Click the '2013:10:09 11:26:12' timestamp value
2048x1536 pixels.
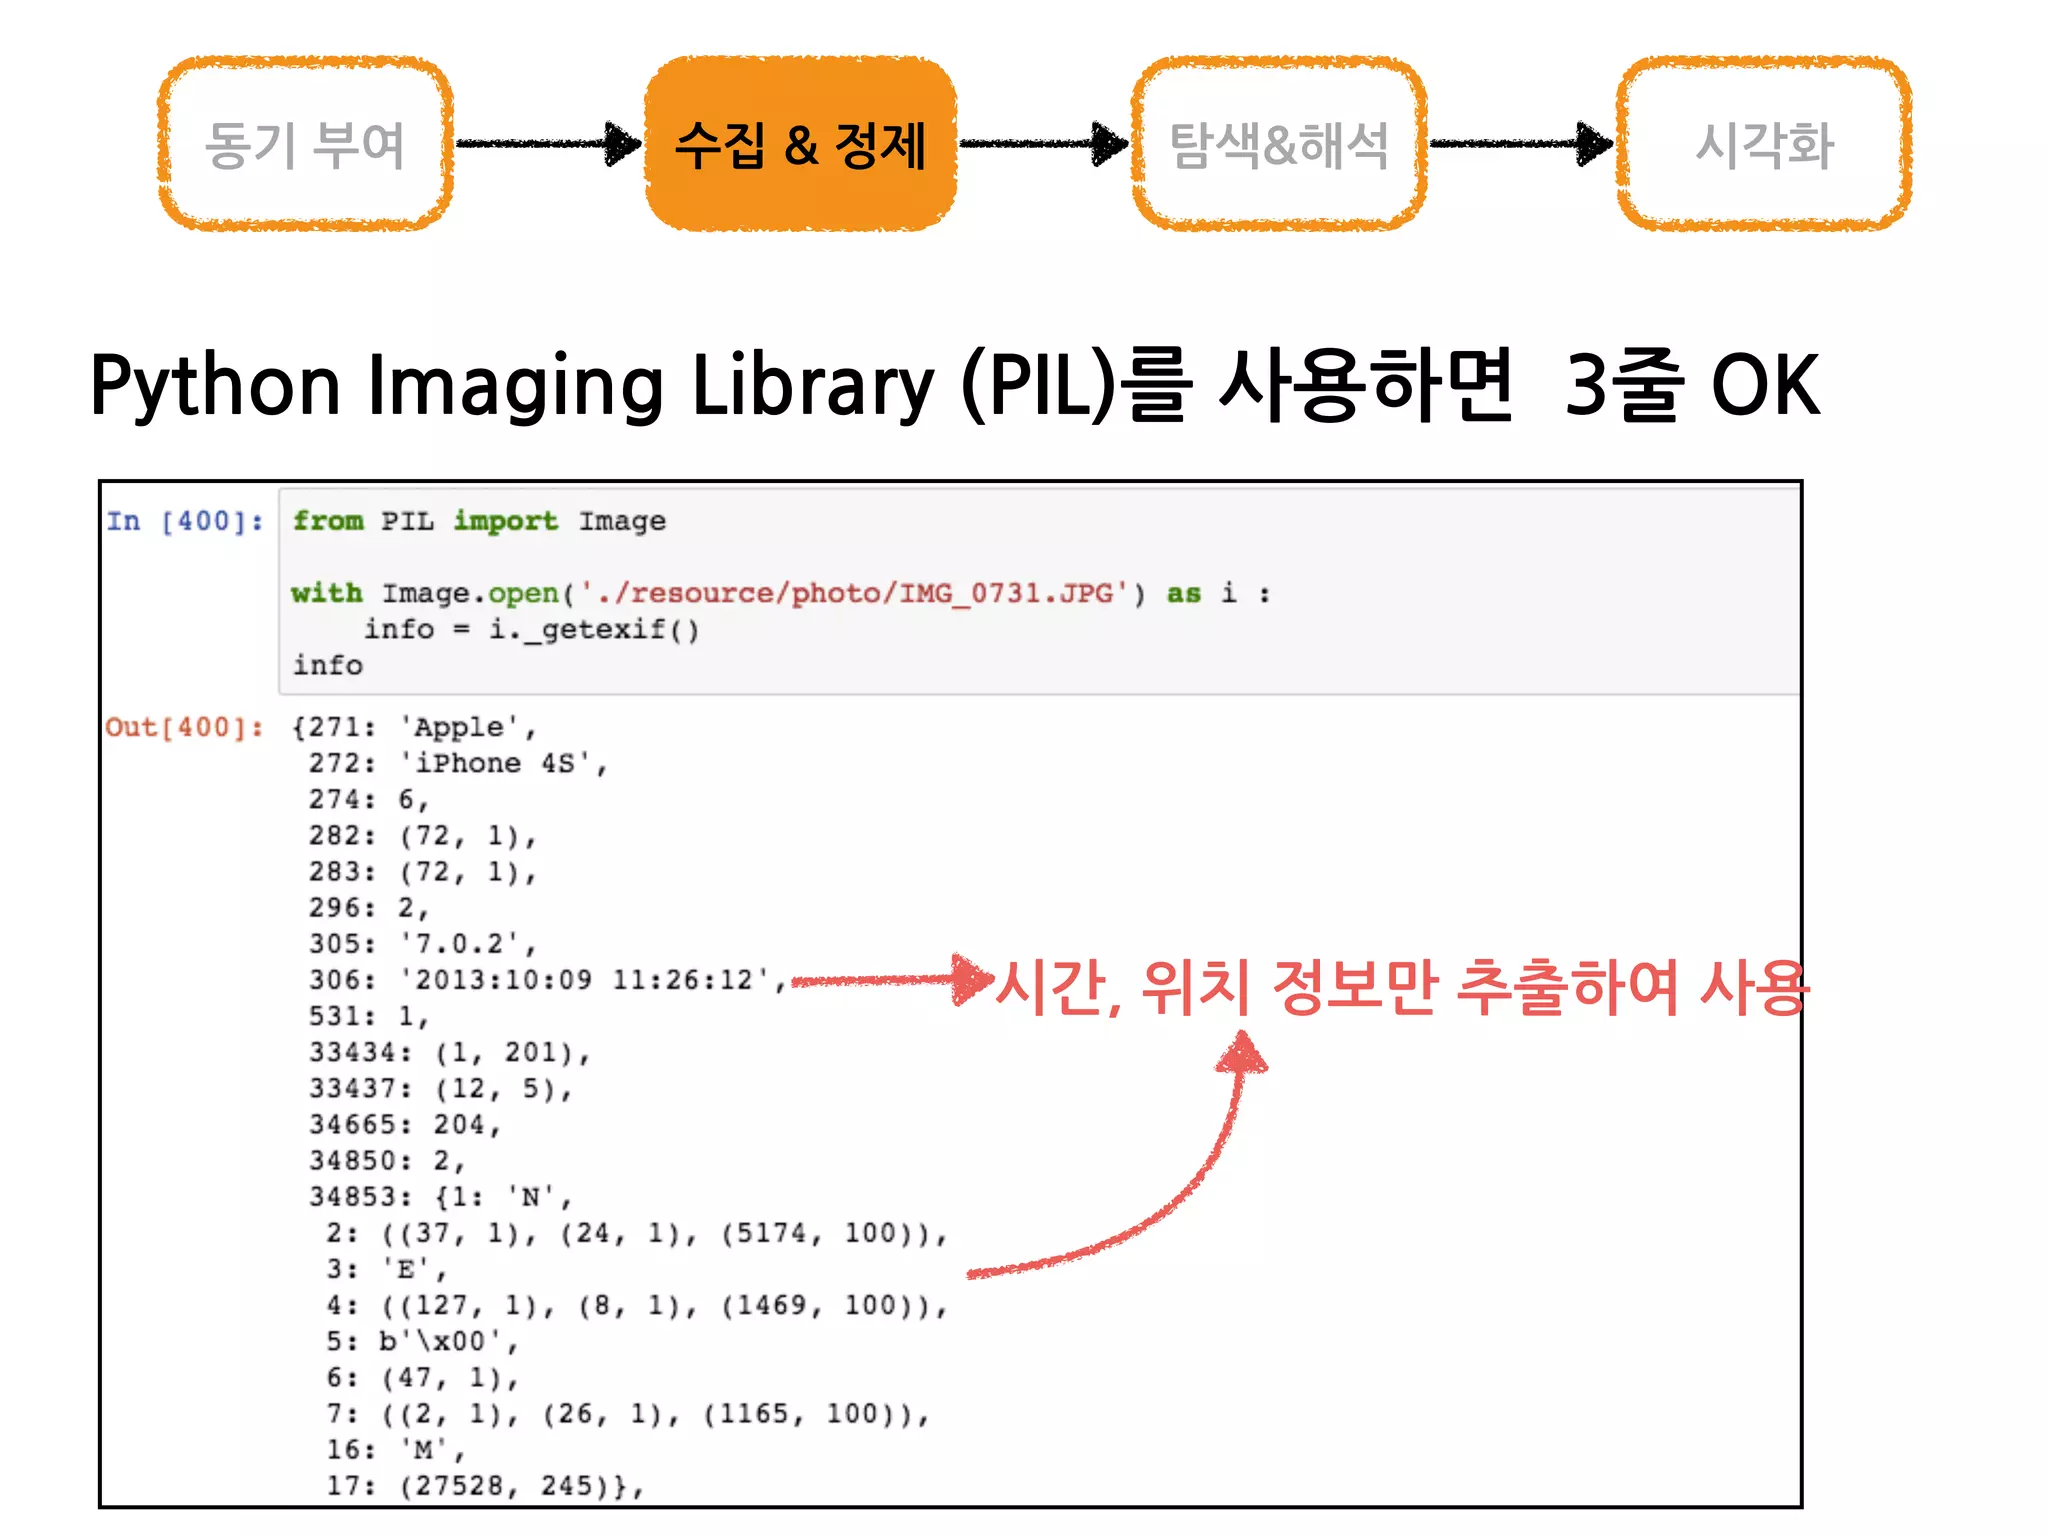point(585,980)
